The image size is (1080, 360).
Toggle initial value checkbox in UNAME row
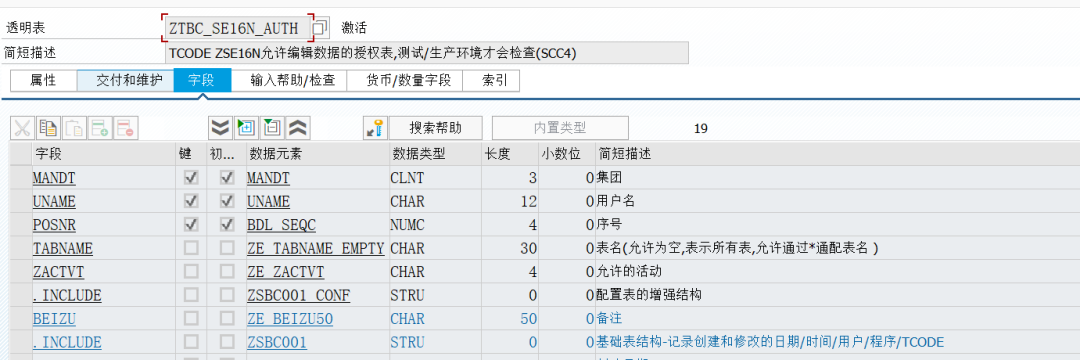point(227,201)
